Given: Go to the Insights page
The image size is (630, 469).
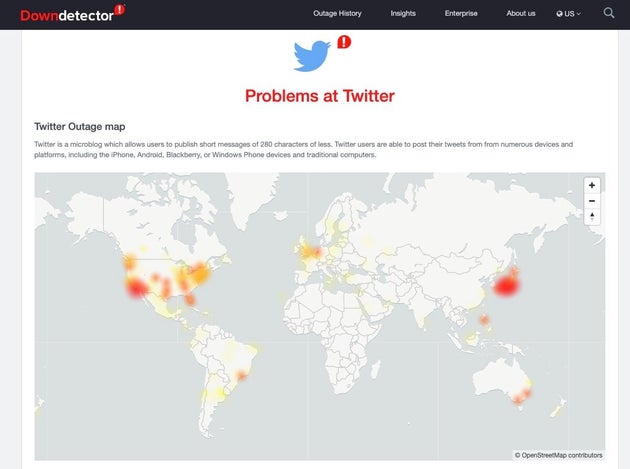Looking at the screenshot, I should click(x=403, y=14).
